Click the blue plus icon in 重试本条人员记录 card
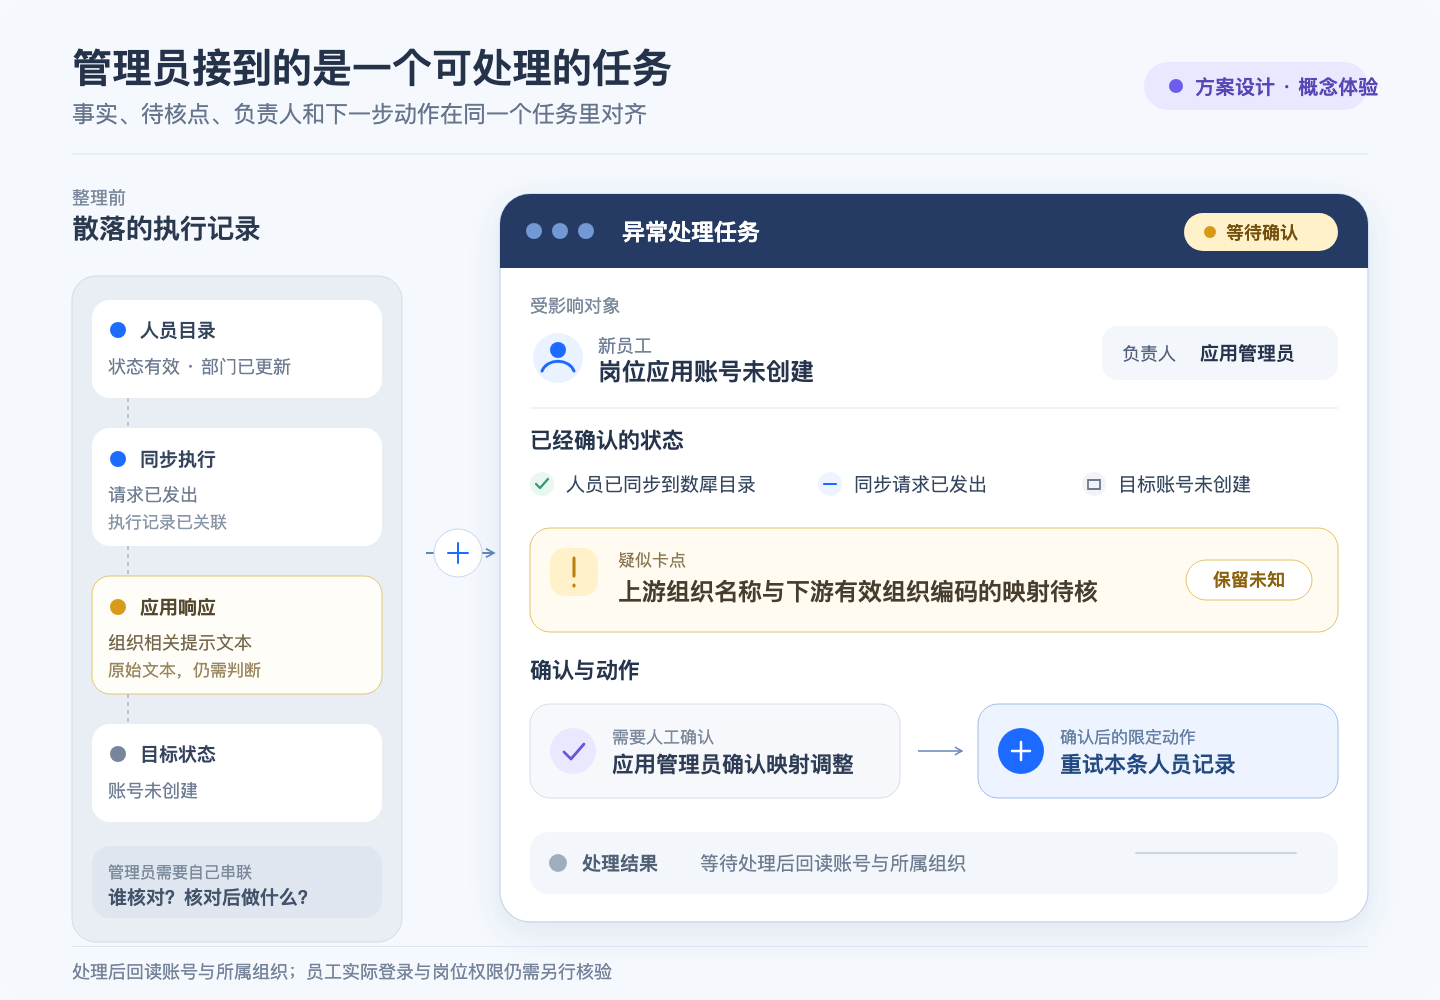 click(1021, 751)
